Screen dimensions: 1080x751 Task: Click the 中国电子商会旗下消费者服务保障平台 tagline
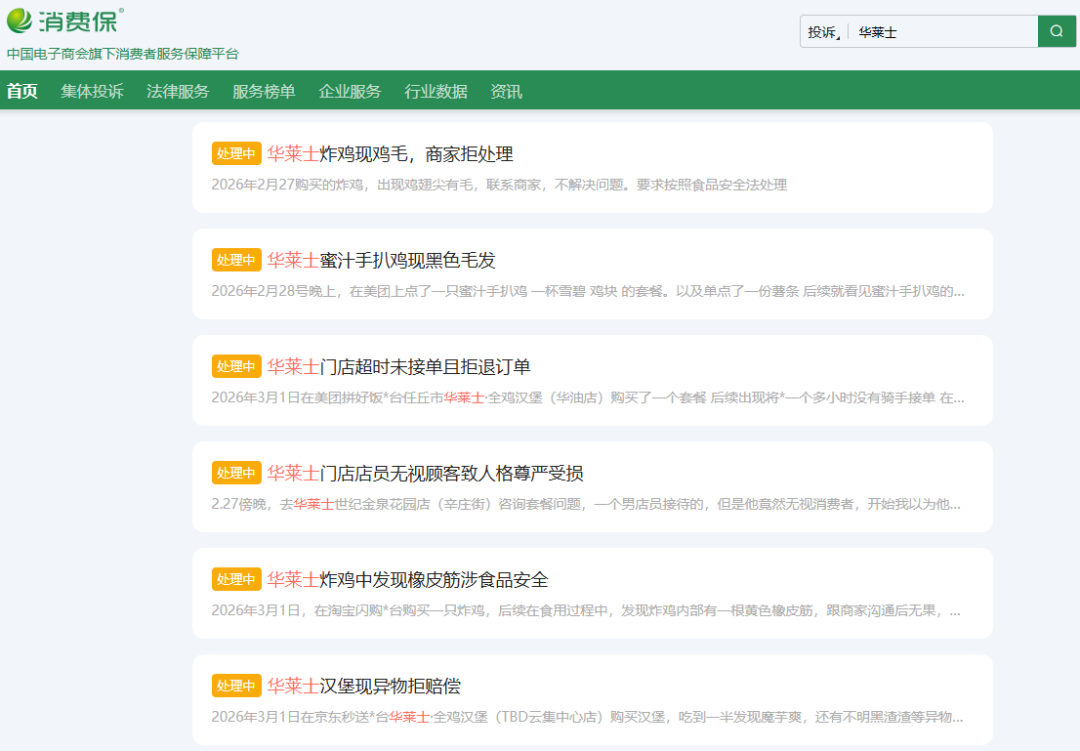[x=123, y=54]
